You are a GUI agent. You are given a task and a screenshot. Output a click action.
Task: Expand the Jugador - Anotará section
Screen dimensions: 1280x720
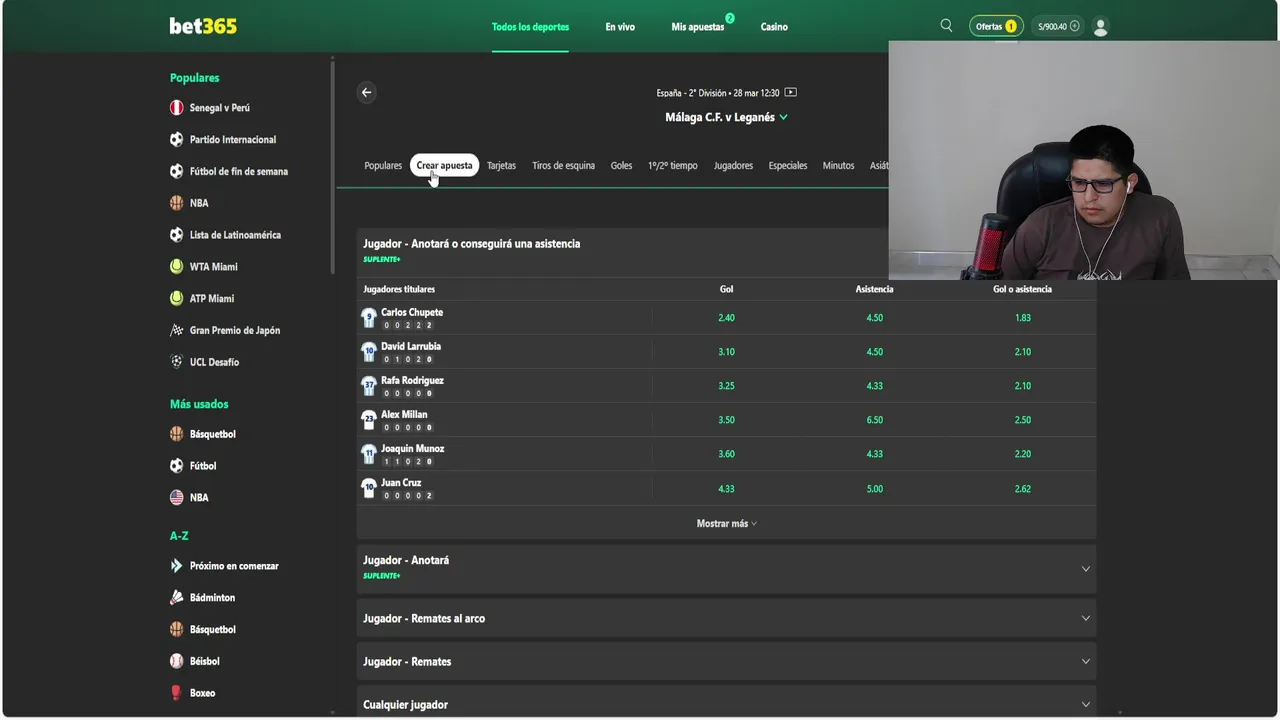[x=726, y=568]
